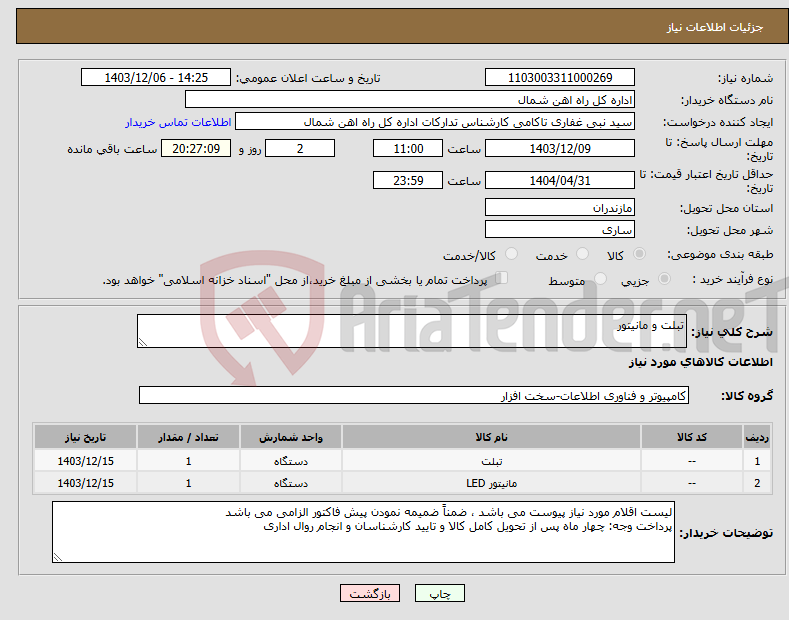Click the date 1403/12/15 in مانیتور LED row
The width and height of the screenshot is (789, 620).
(x=86, y=483)
